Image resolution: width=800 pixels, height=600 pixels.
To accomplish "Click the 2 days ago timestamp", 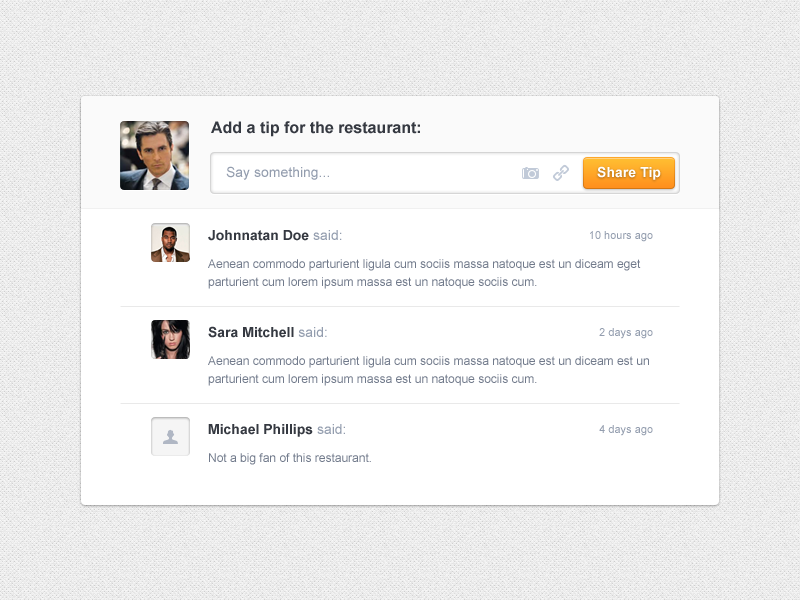I will tap(626, 332).
